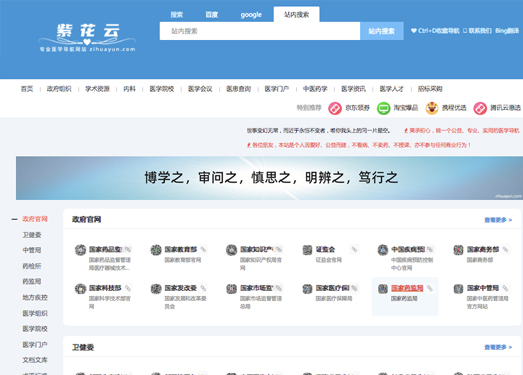This screenshot has width=523, height=375.
Task: Click the 国家中管局 site favicon
Action: tap(458, 288)
